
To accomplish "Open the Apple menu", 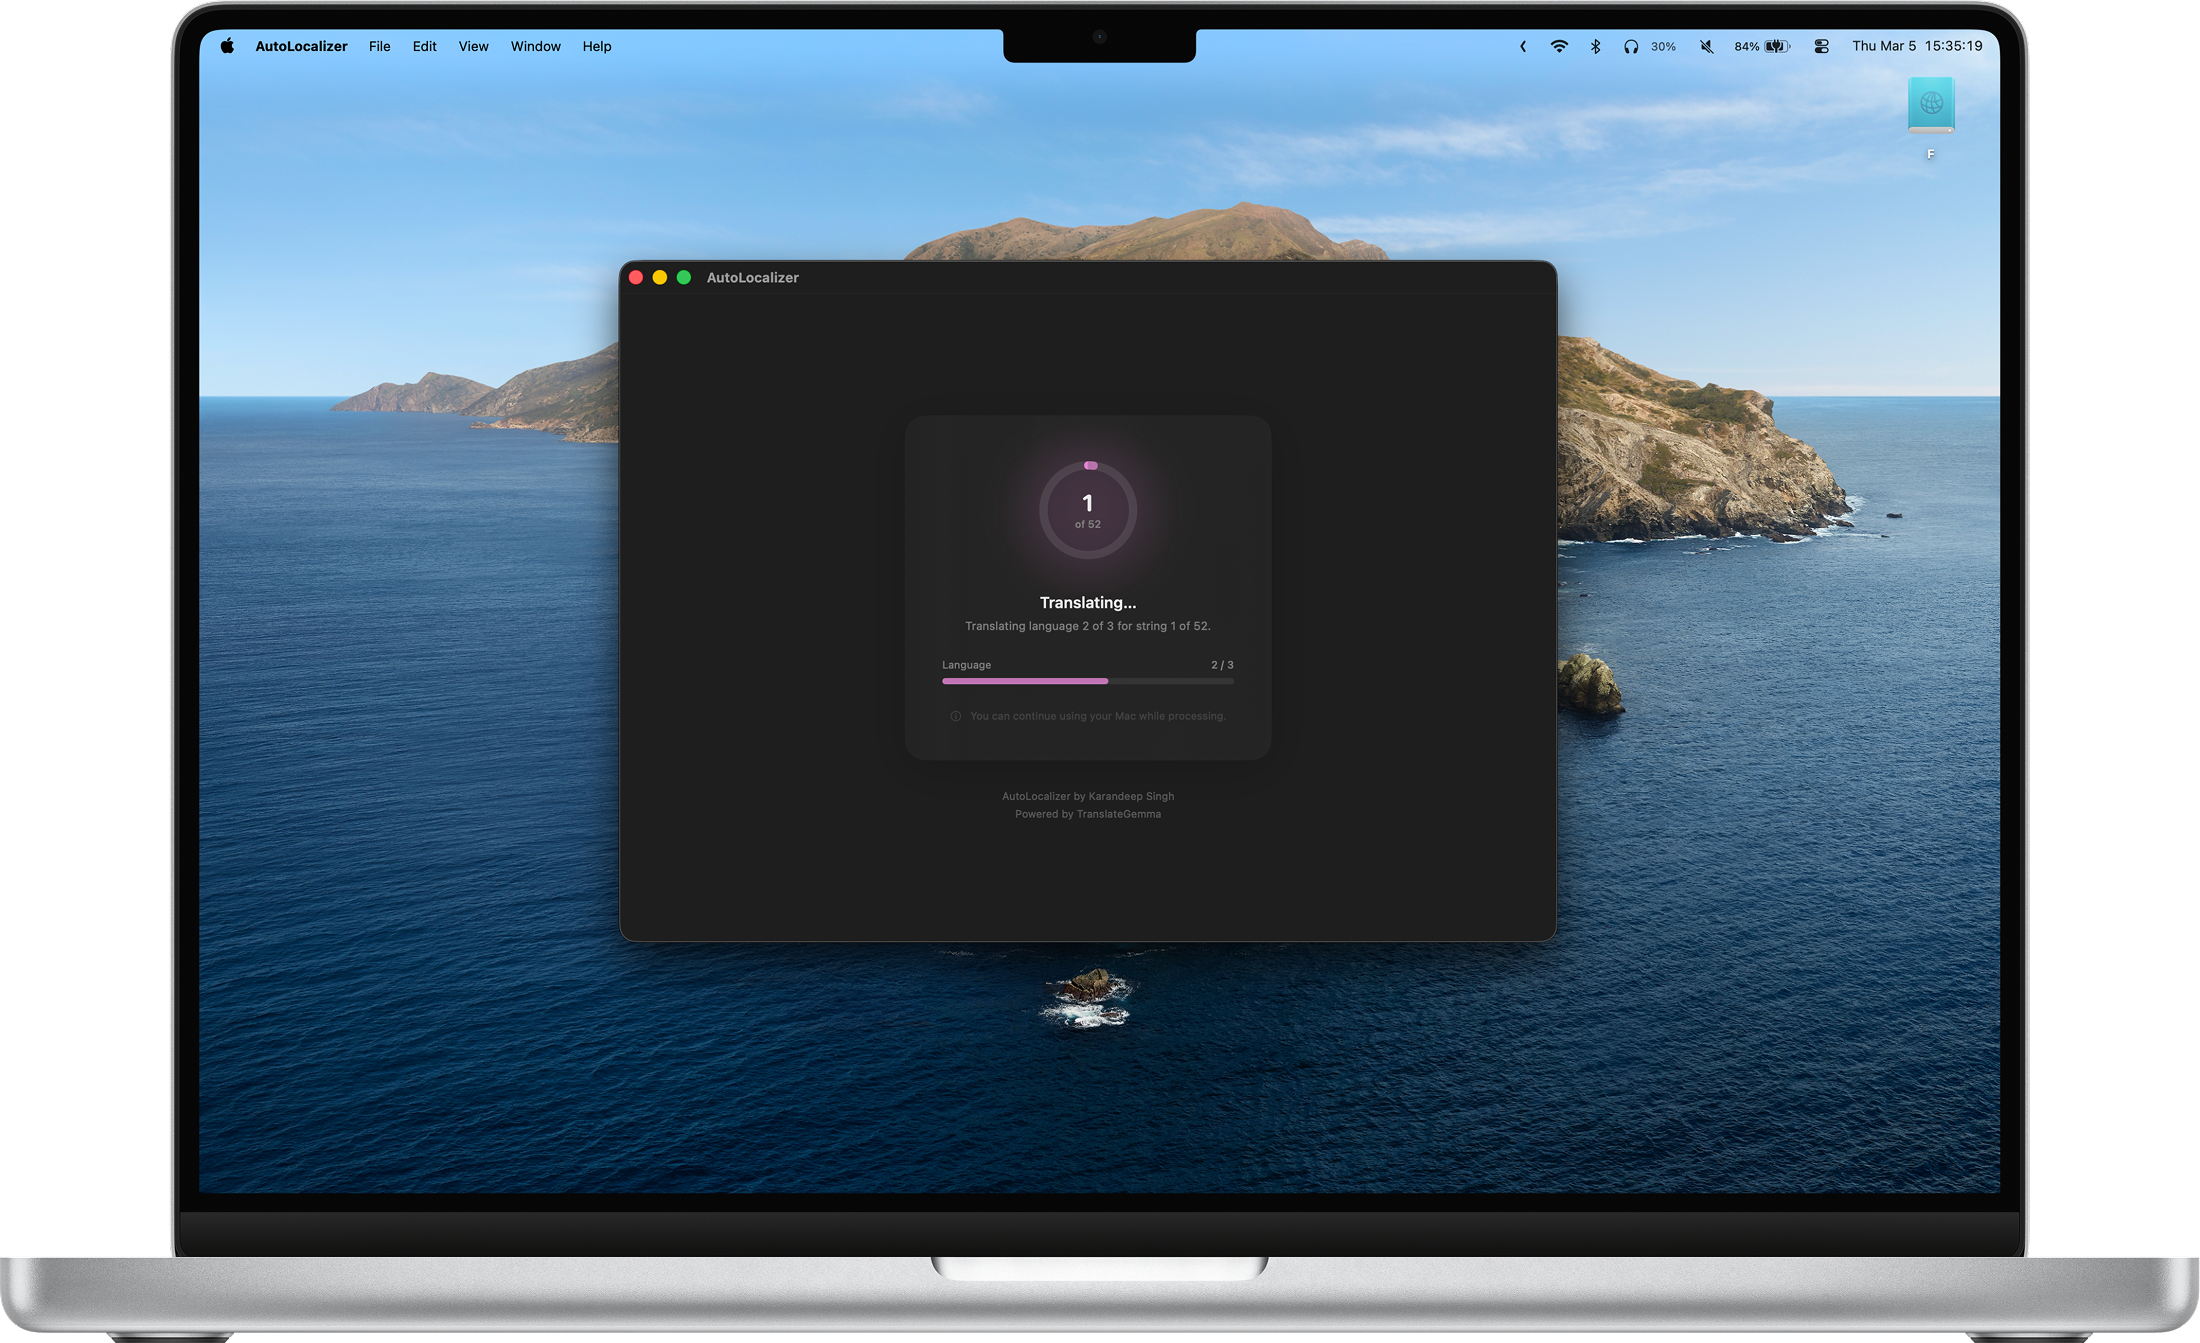I will [227, 46].
